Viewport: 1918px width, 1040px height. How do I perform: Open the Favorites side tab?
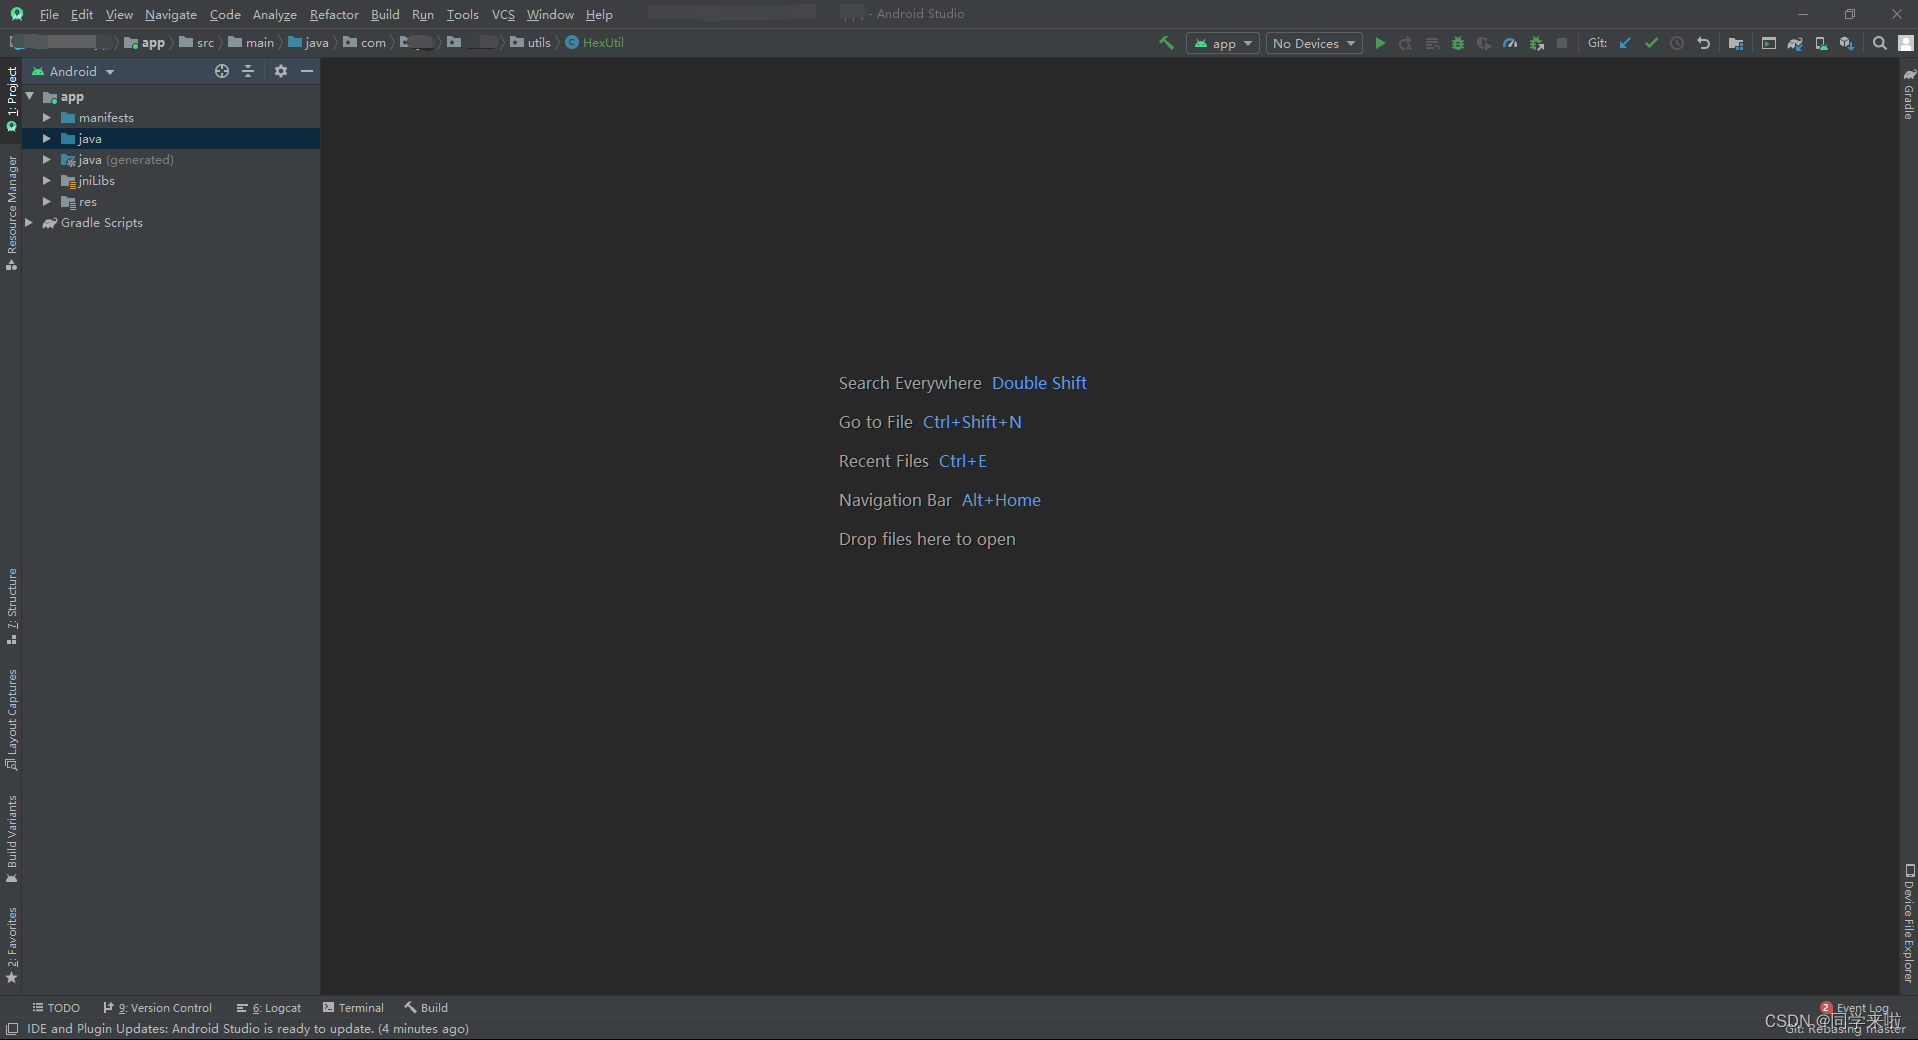click(x=12, y=945)
